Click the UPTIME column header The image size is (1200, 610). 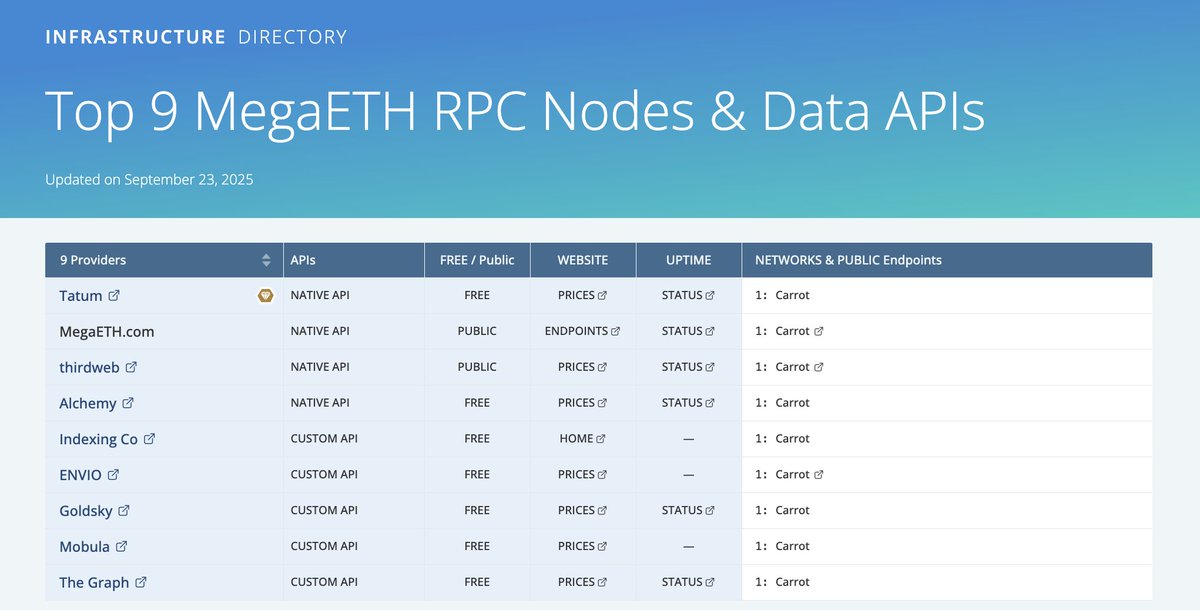(x=689, y=260)
